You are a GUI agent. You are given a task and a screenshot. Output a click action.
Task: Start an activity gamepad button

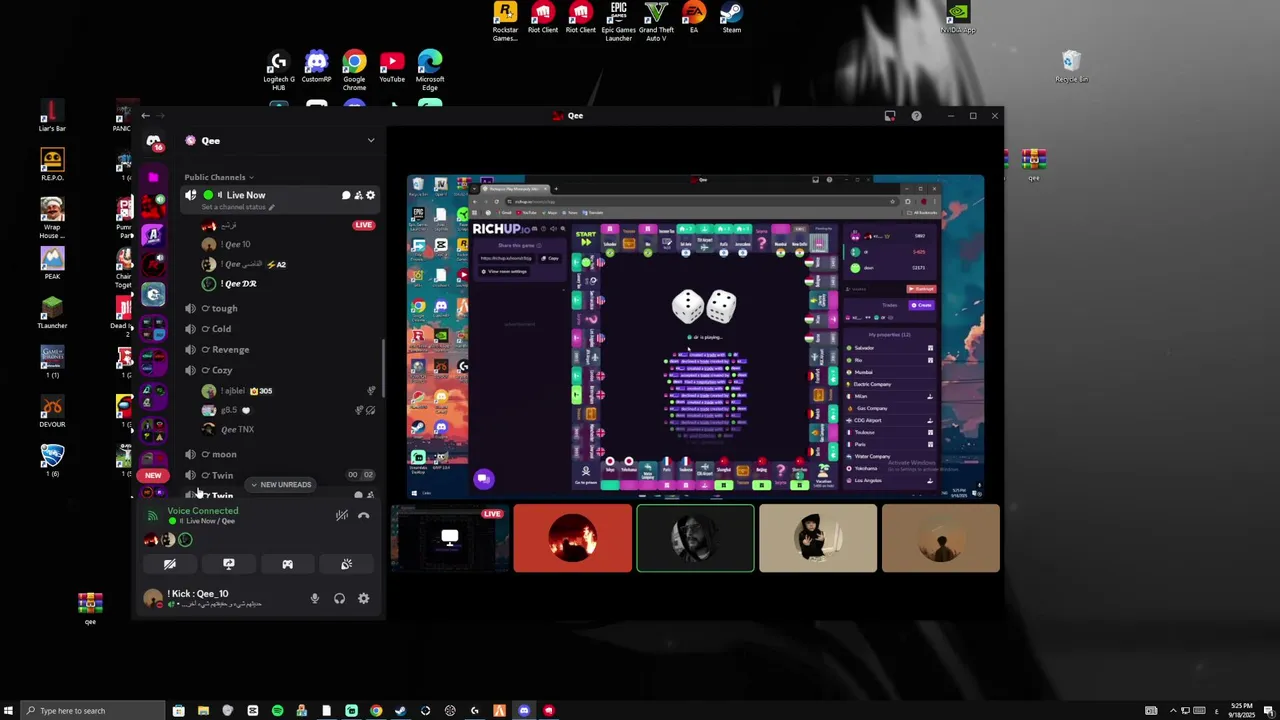click(x=287, y=564)
